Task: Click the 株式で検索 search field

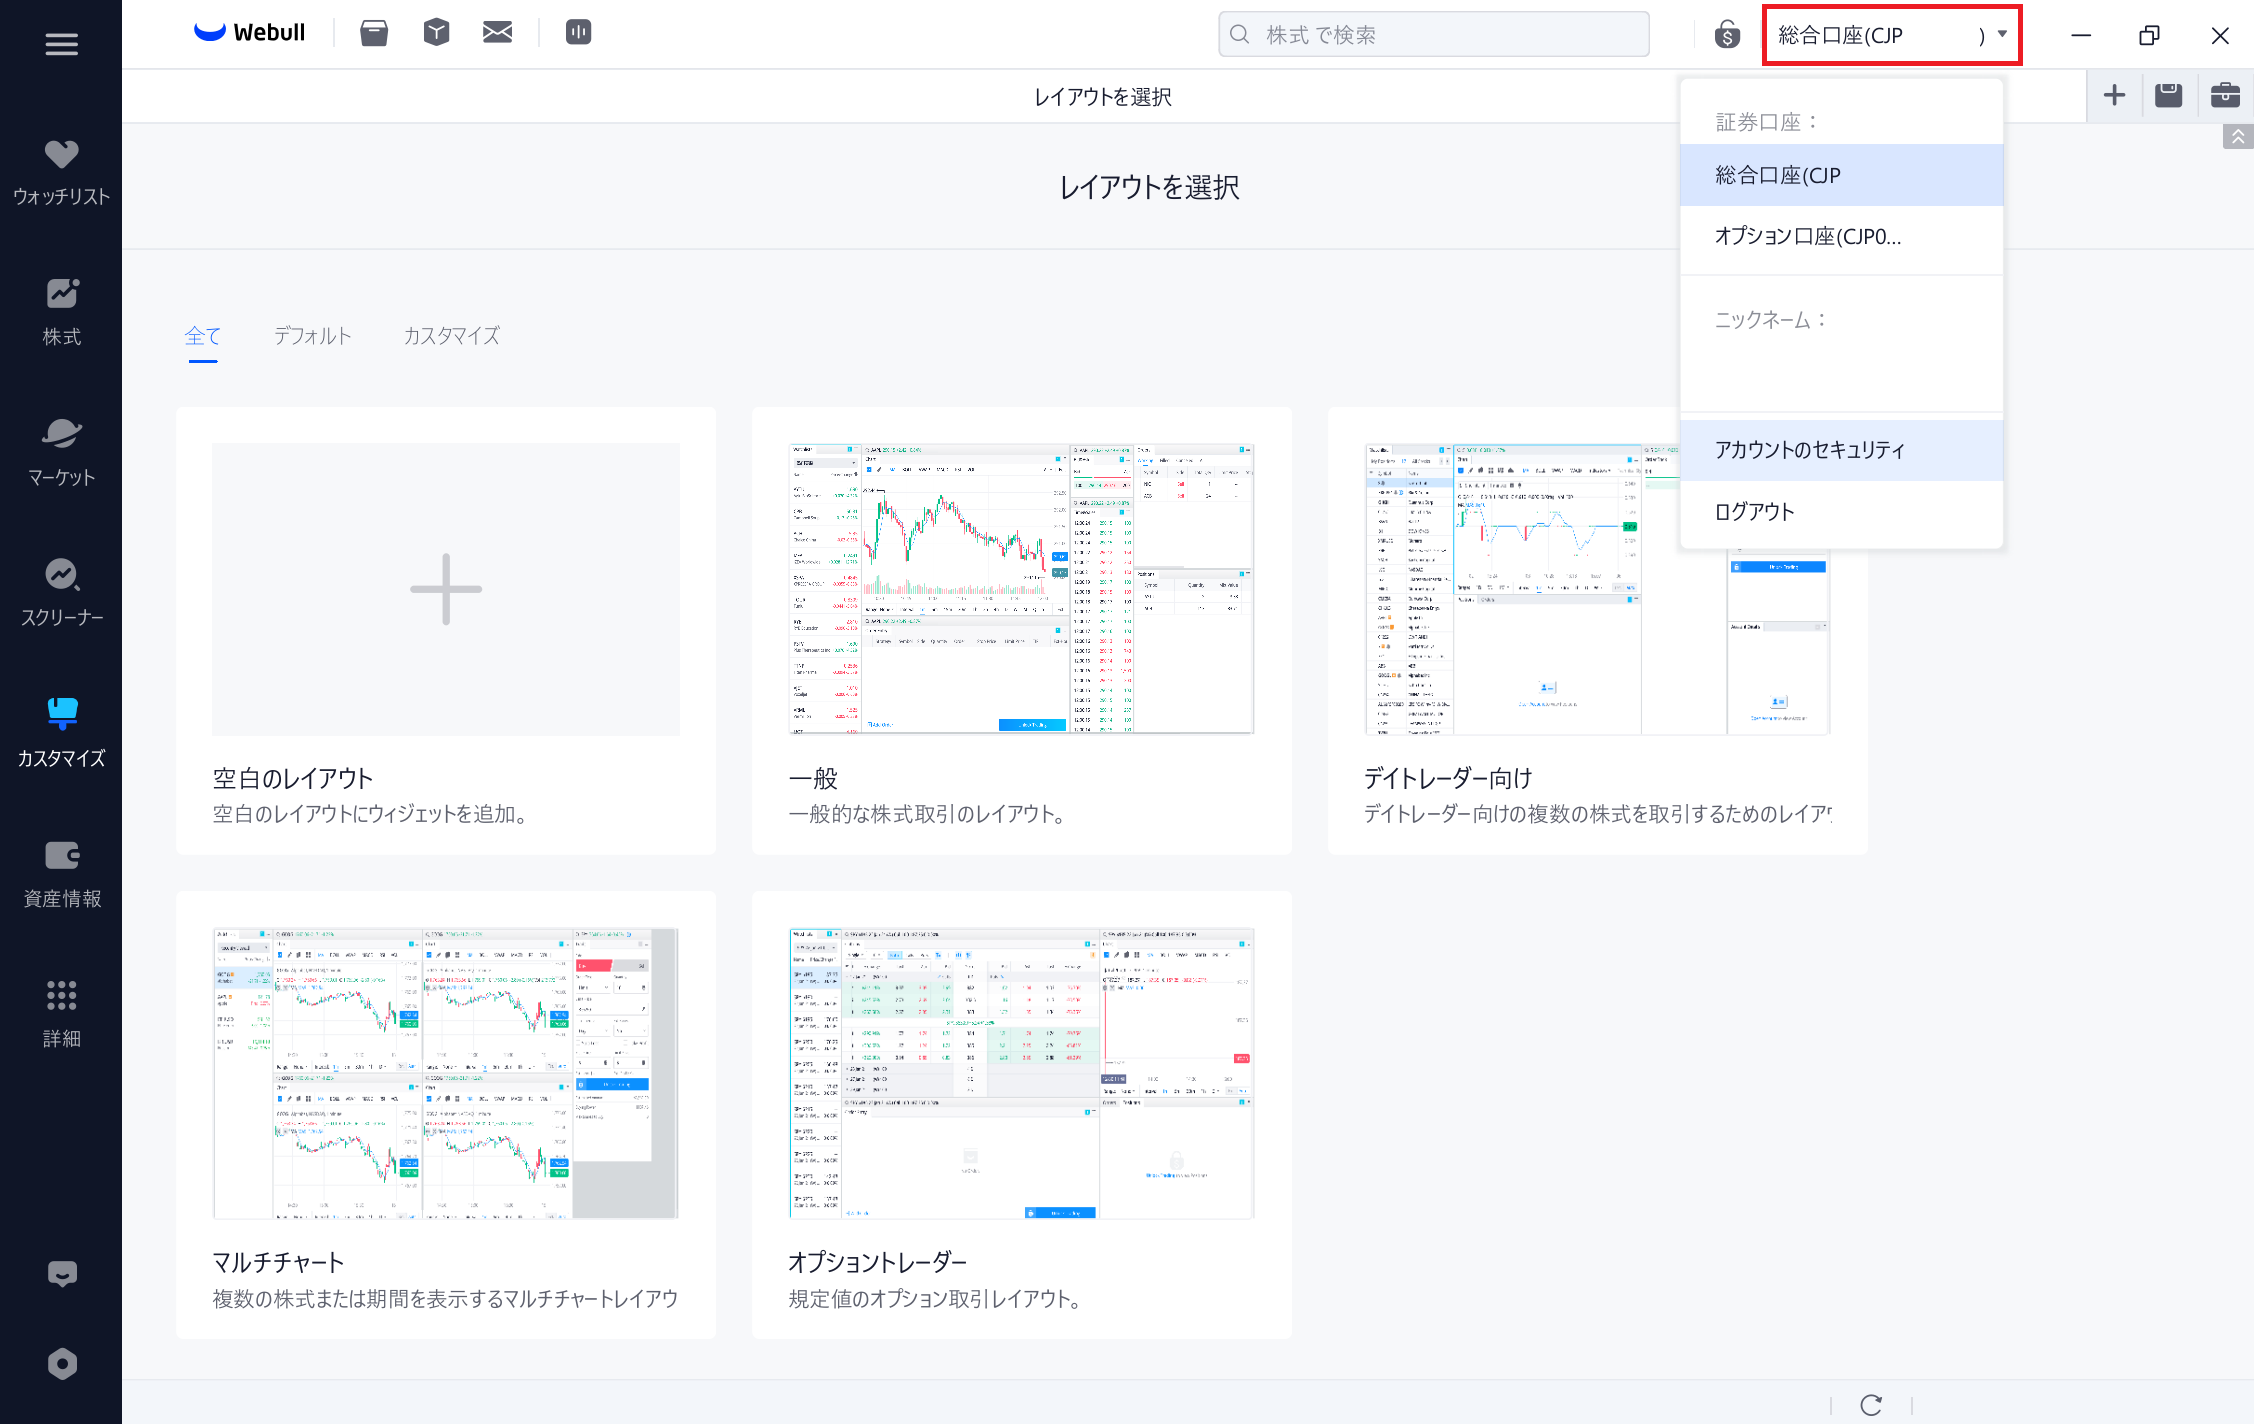Action: 1433,35
